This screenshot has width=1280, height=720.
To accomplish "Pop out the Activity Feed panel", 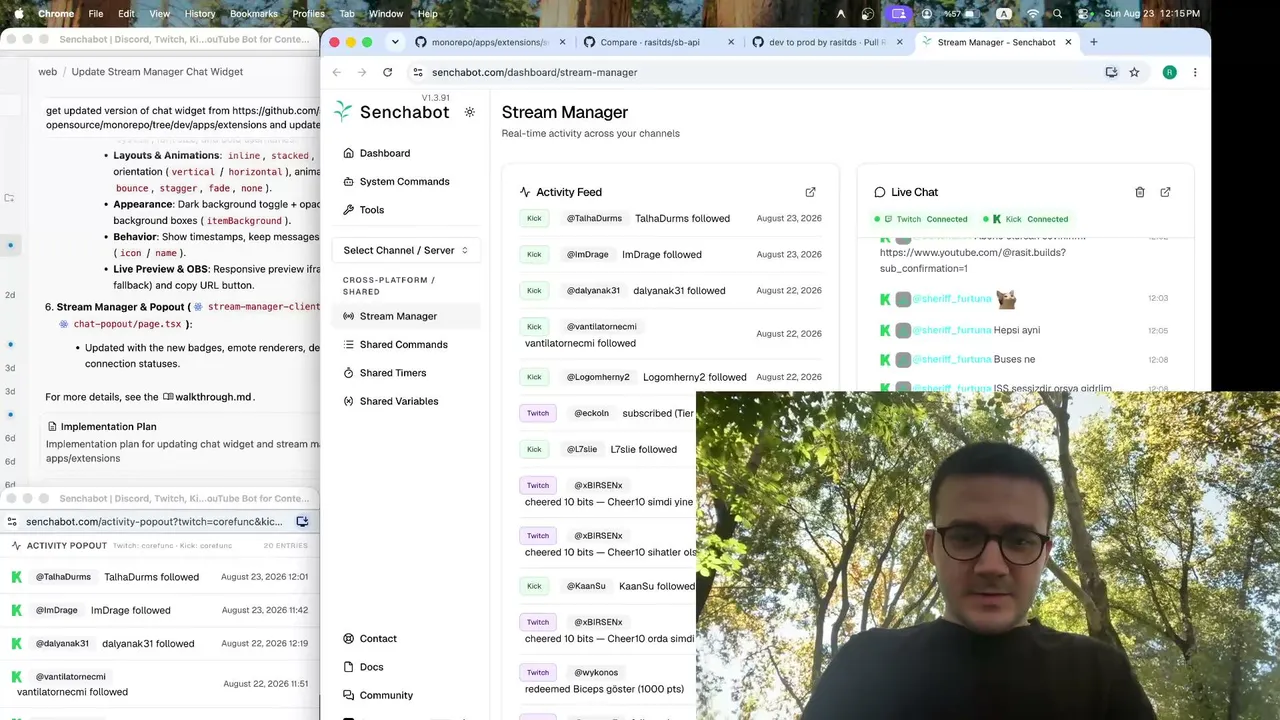I will [x=811, y=192].
